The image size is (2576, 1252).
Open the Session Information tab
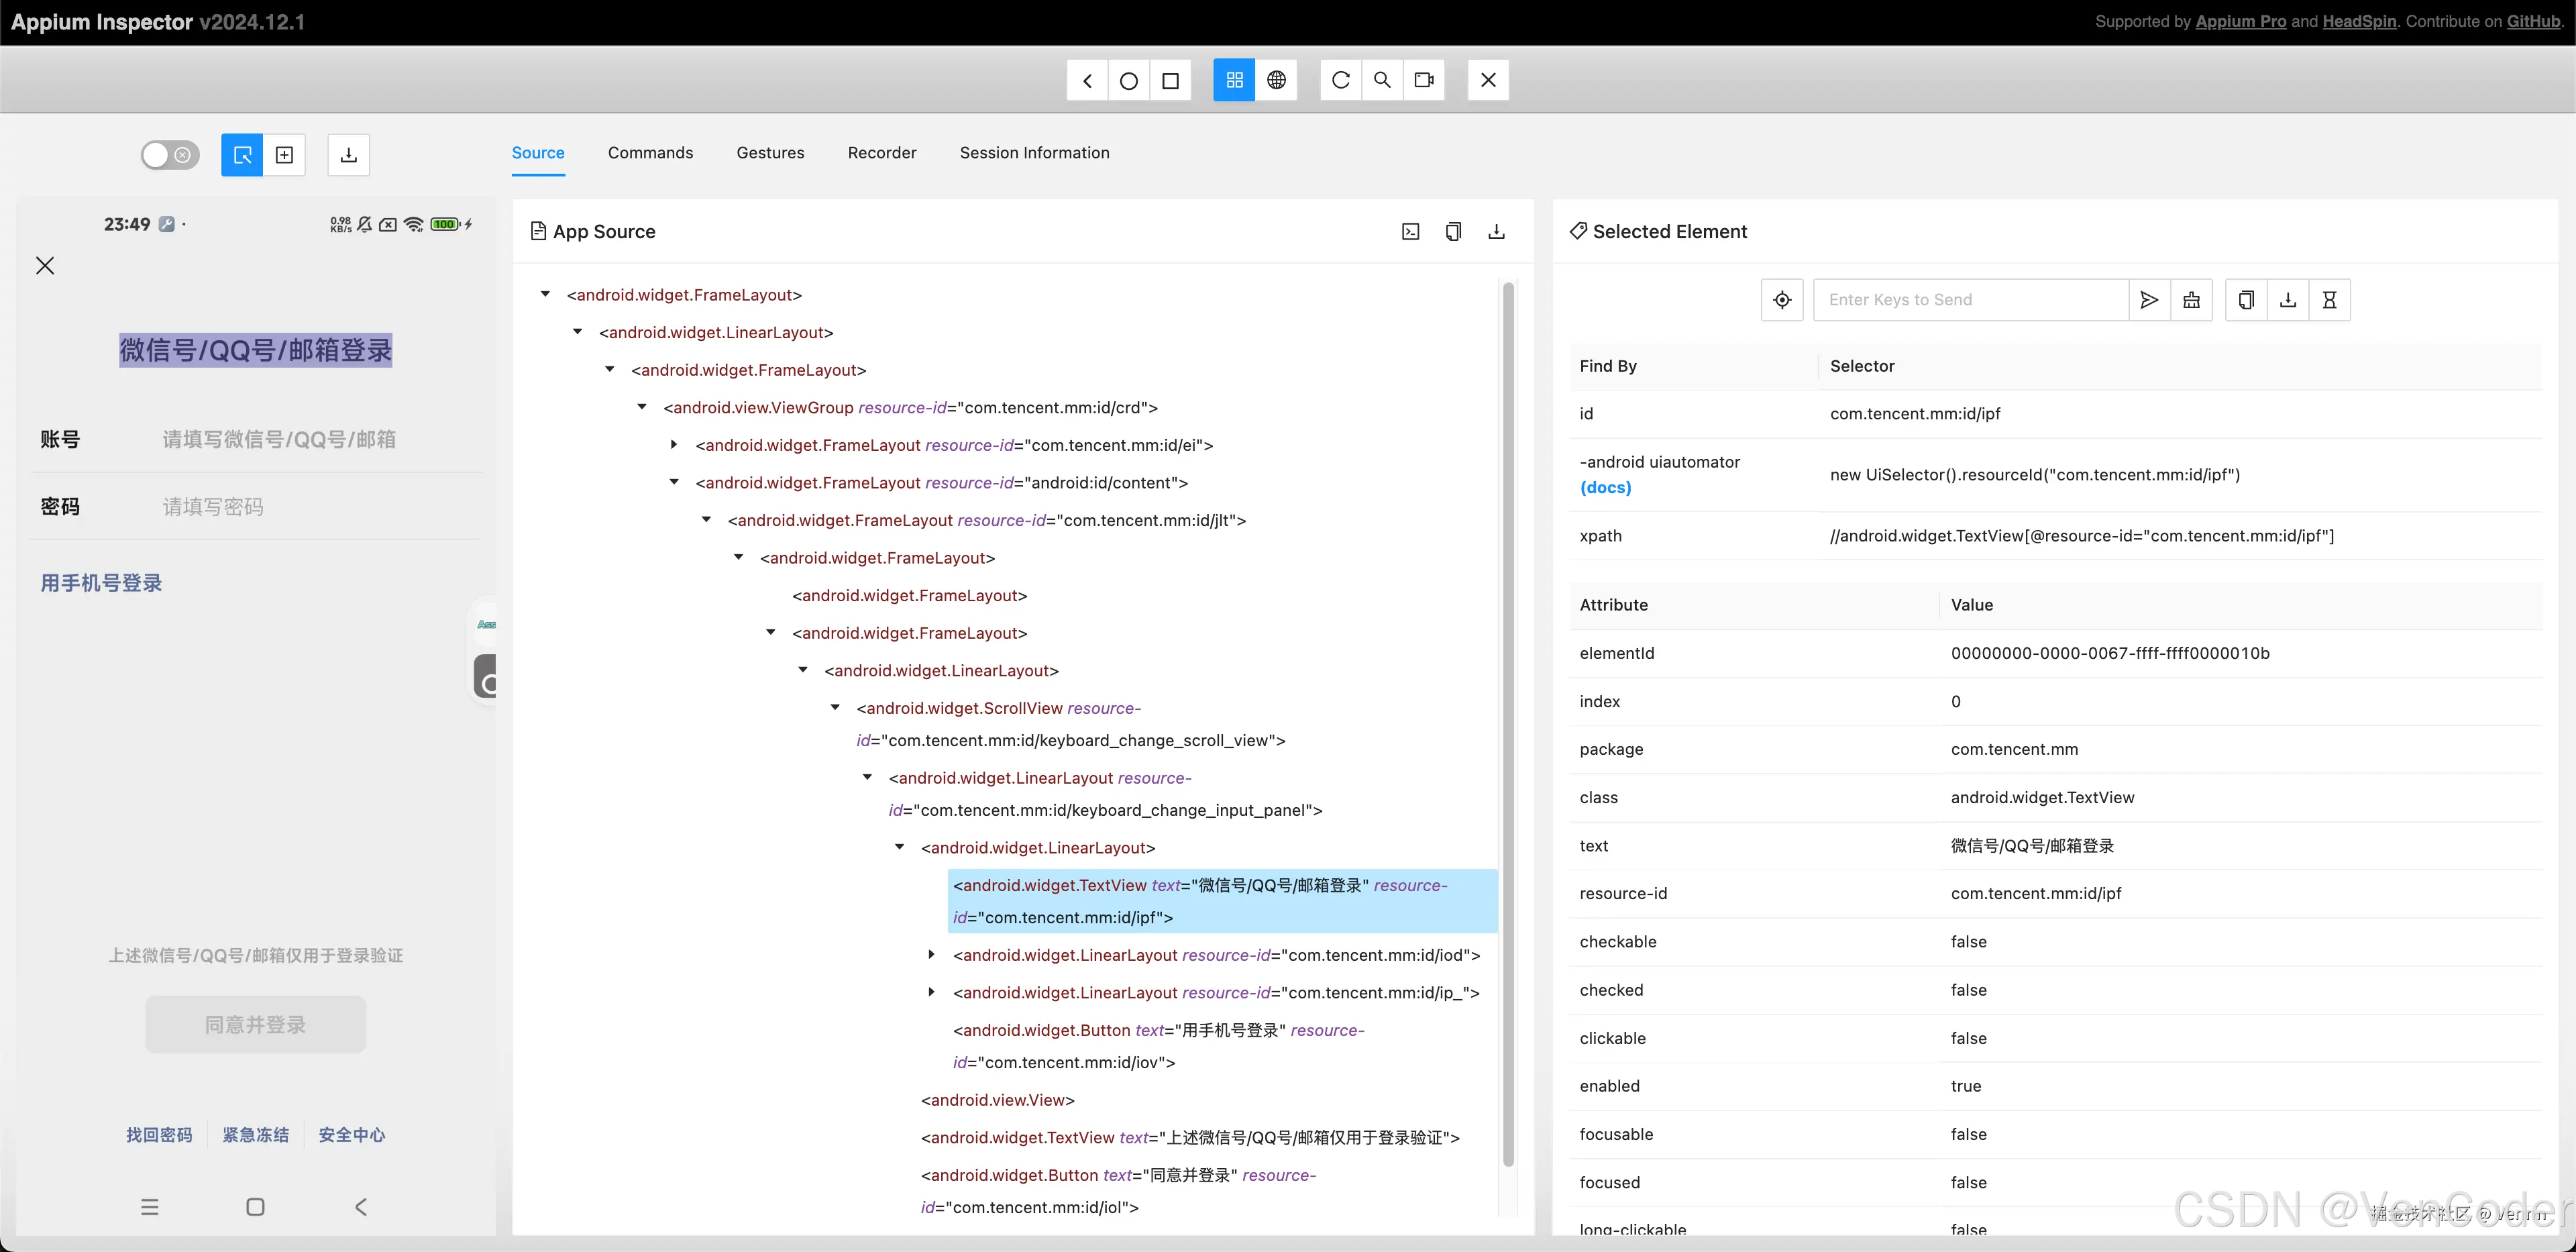click(x=1034, y=153)
